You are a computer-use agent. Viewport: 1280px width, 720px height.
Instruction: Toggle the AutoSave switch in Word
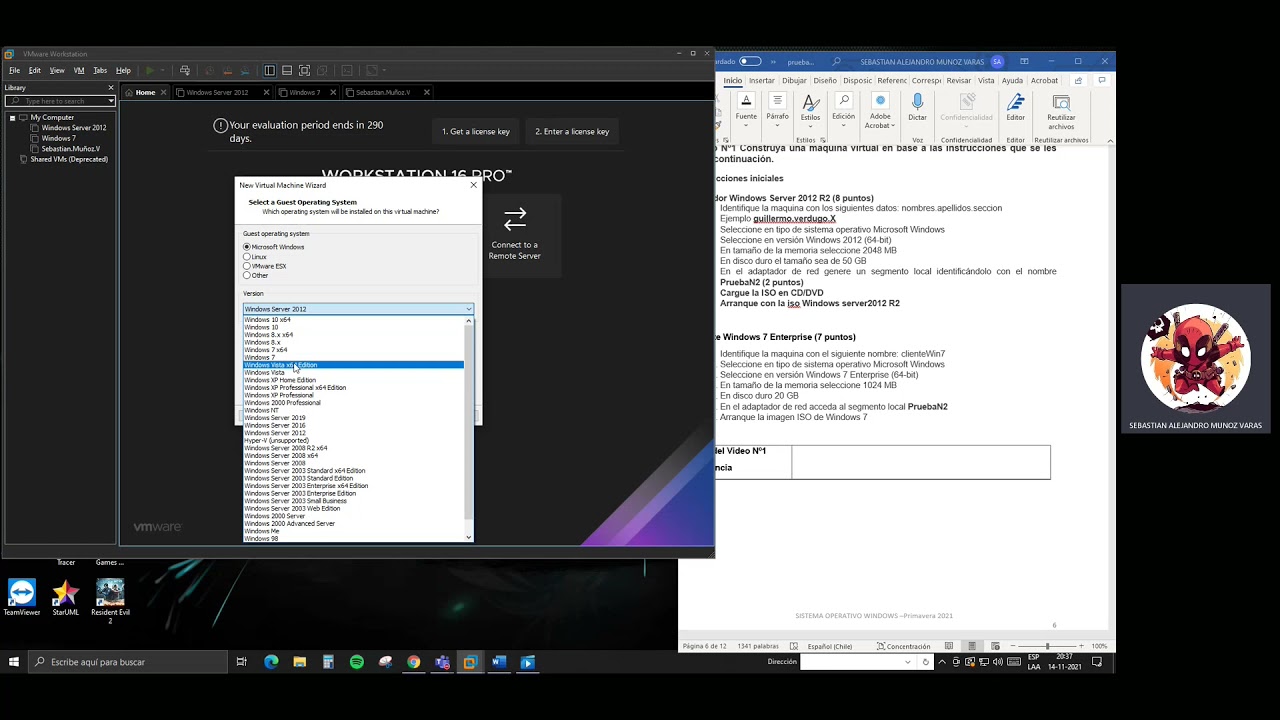pyautogui.click(x=750, y=61)
